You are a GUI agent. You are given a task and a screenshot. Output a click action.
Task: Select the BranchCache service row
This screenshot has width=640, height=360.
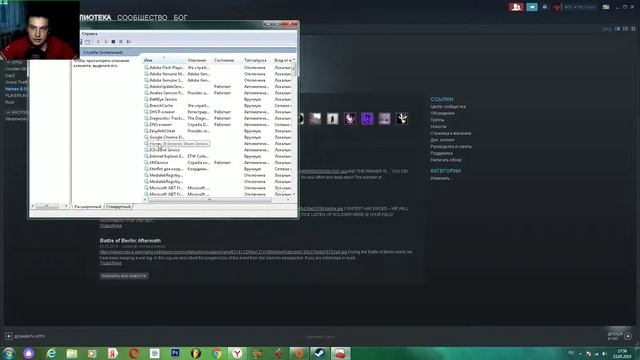(x=218, y=106)
